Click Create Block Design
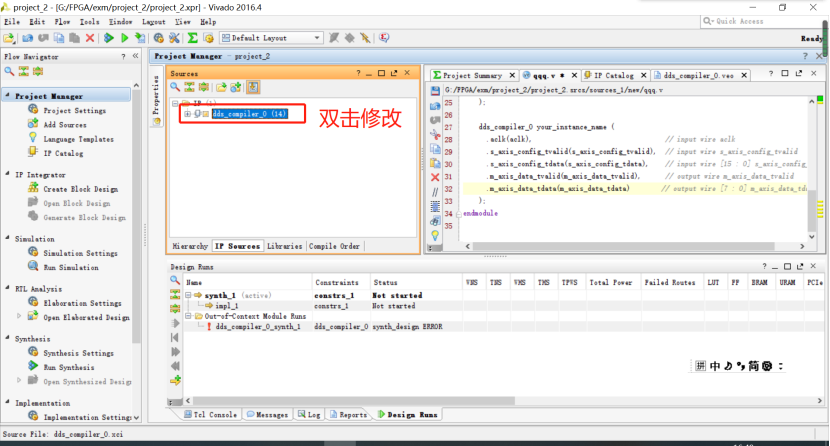 coord(80,189)
